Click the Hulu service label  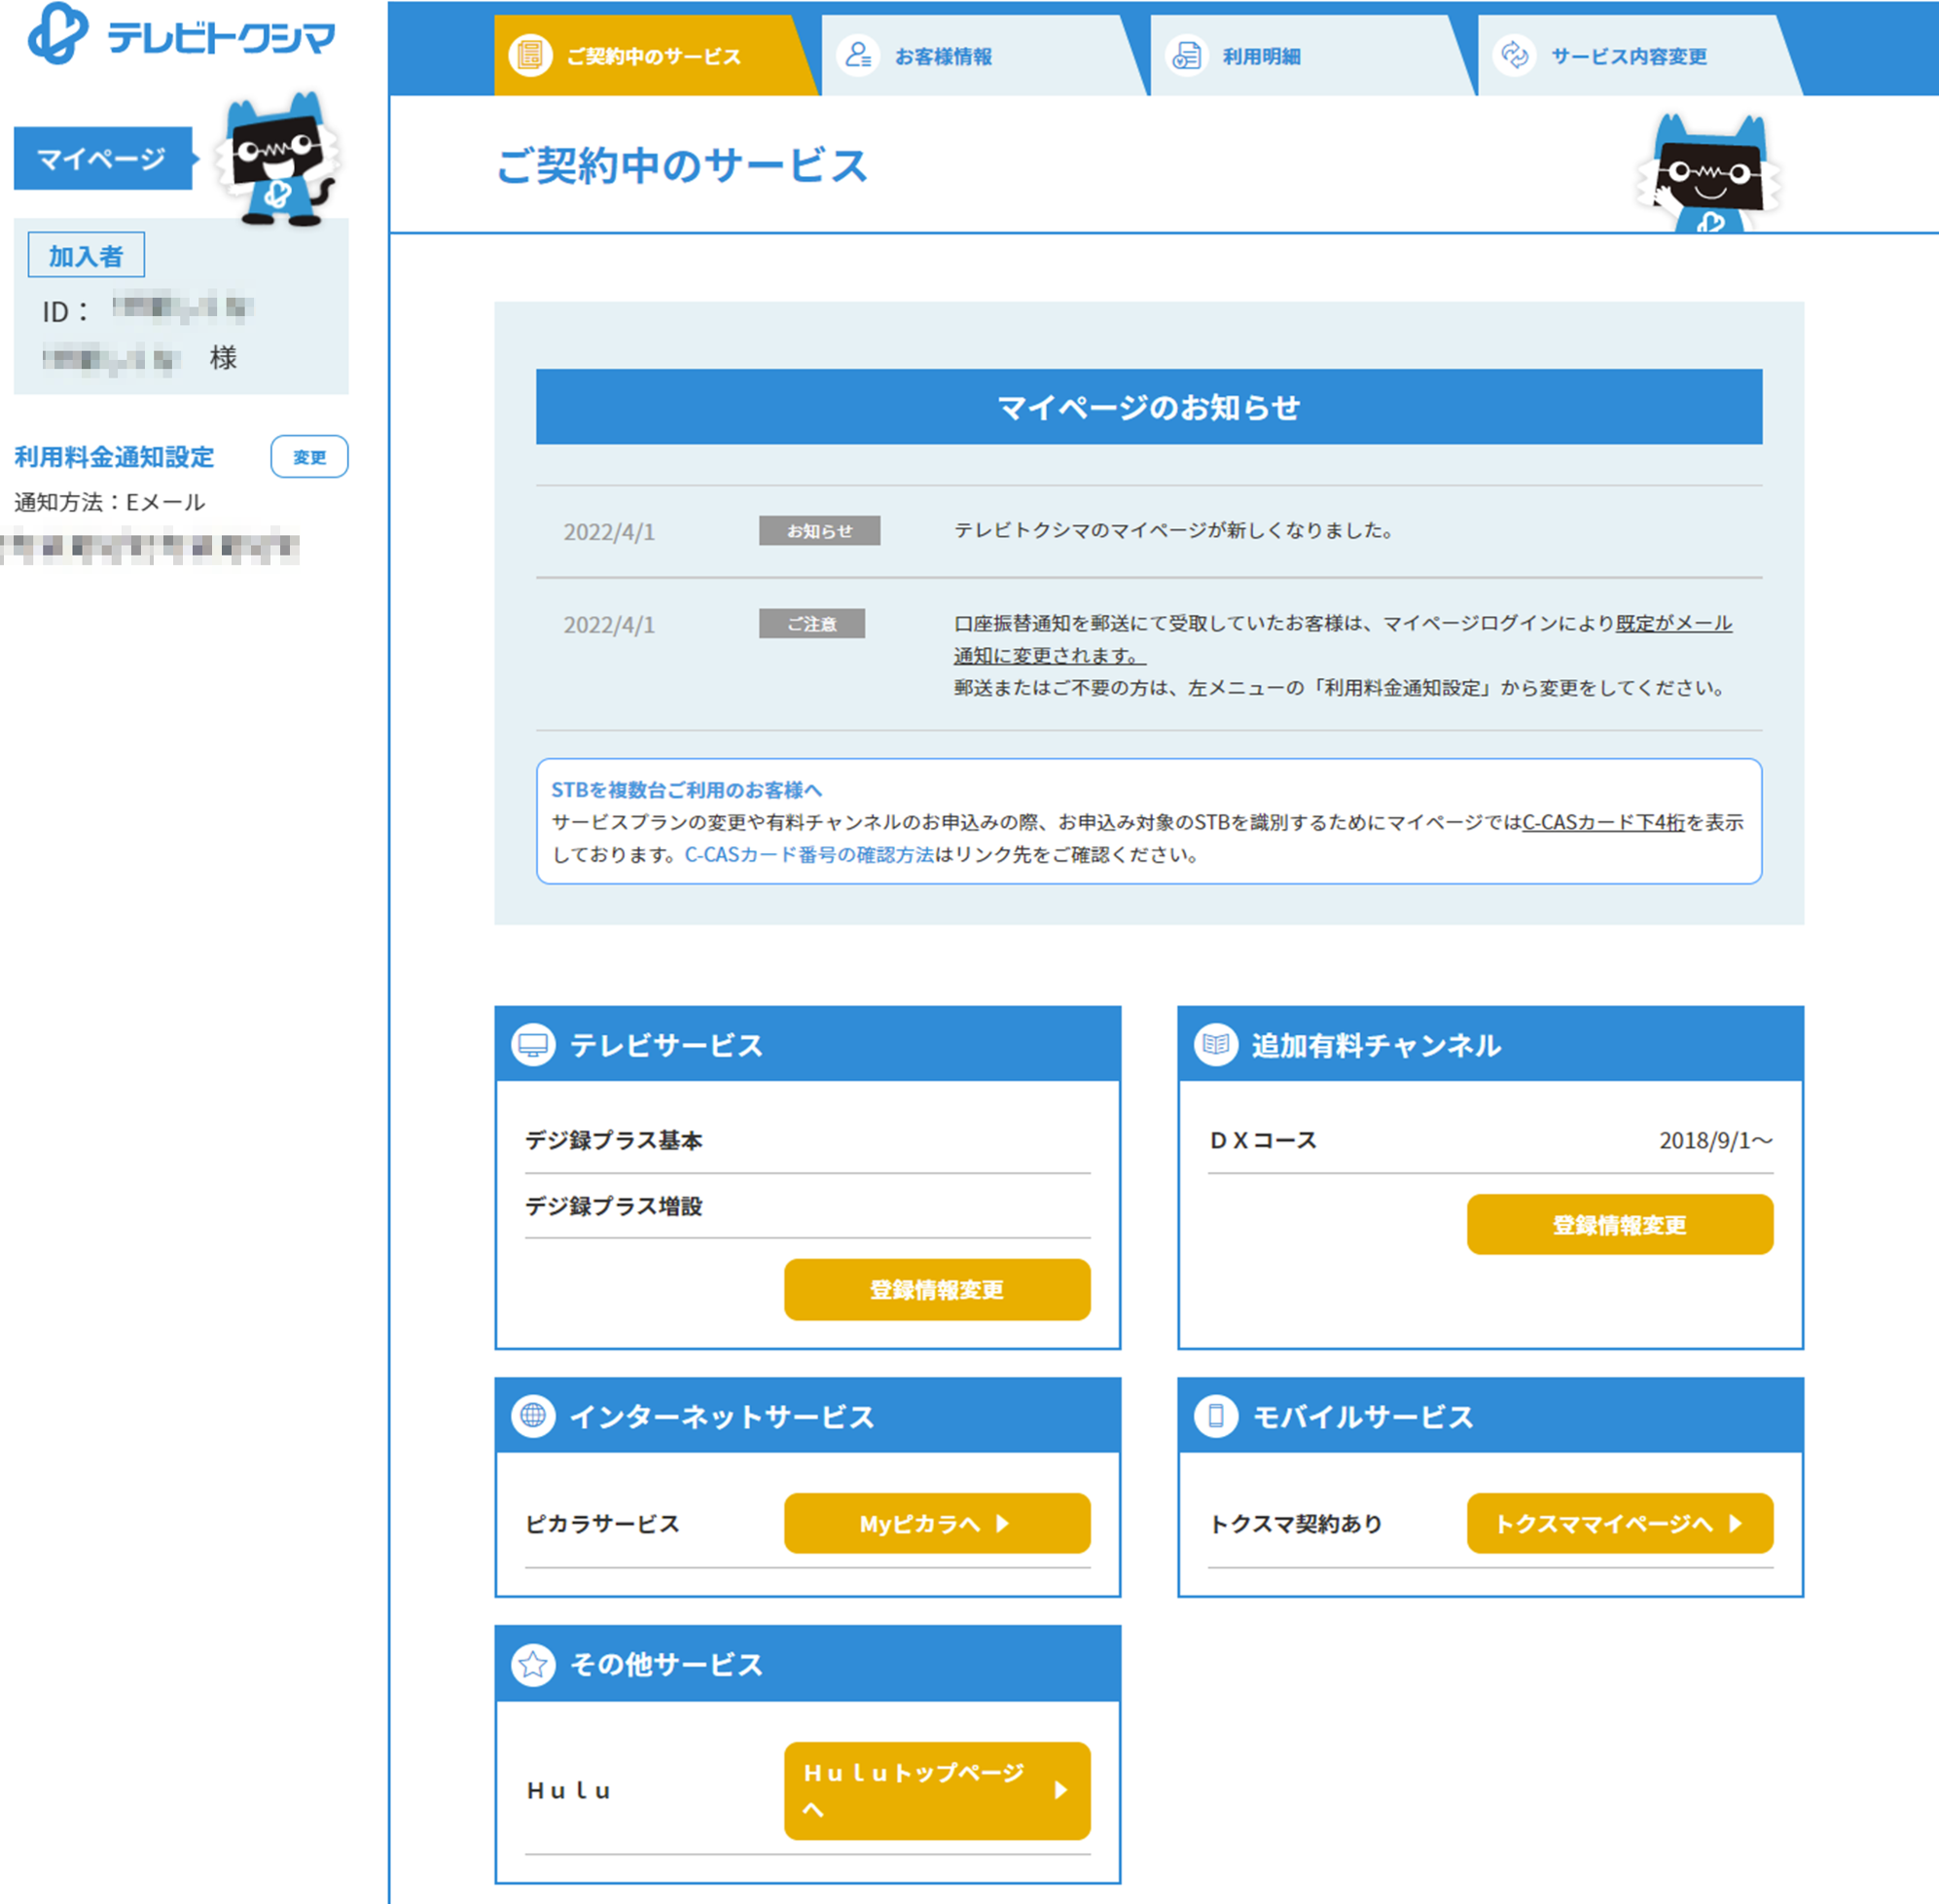(x=569, y=1790)
